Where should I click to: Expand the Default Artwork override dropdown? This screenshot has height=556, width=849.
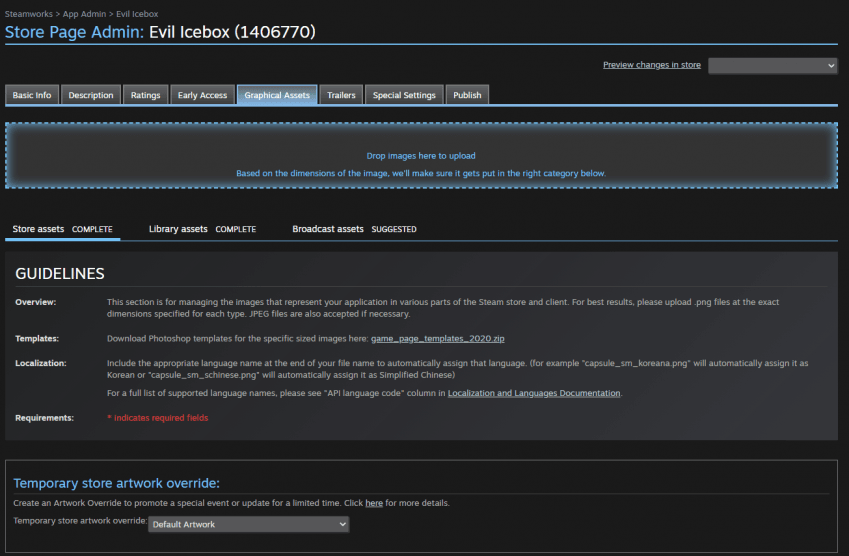point(249,524)
